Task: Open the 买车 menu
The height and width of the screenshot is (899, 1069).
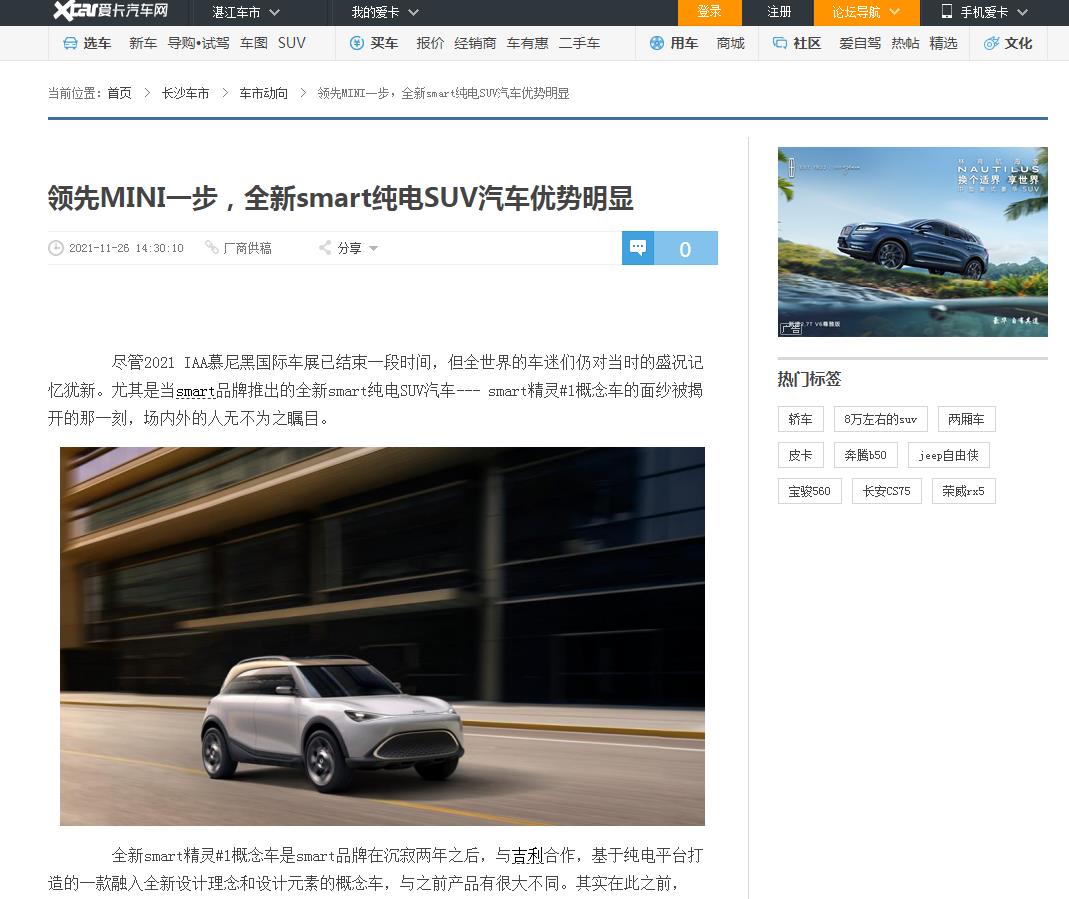Action: (x=384, y=44)
